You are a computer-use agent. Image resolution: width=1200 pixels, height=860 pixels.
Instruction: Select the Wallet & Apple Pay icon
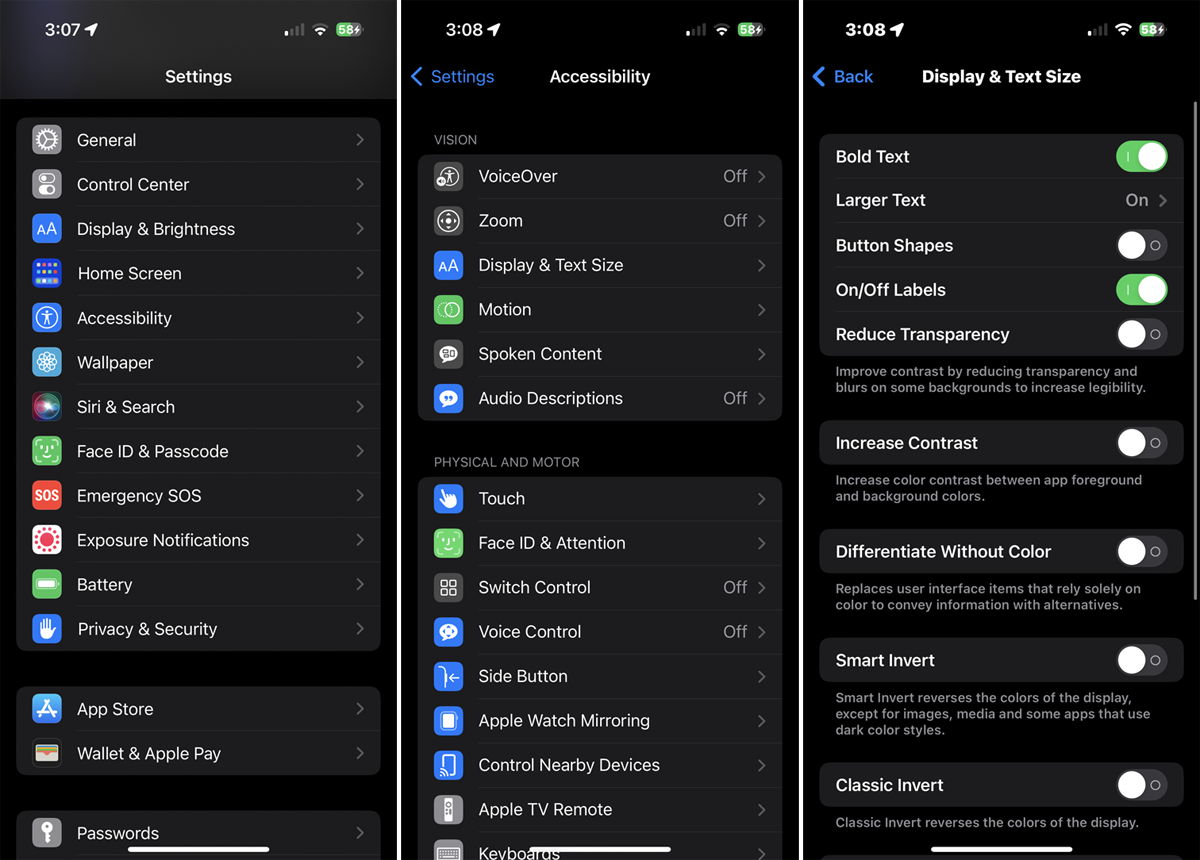(x=47, y=754)
